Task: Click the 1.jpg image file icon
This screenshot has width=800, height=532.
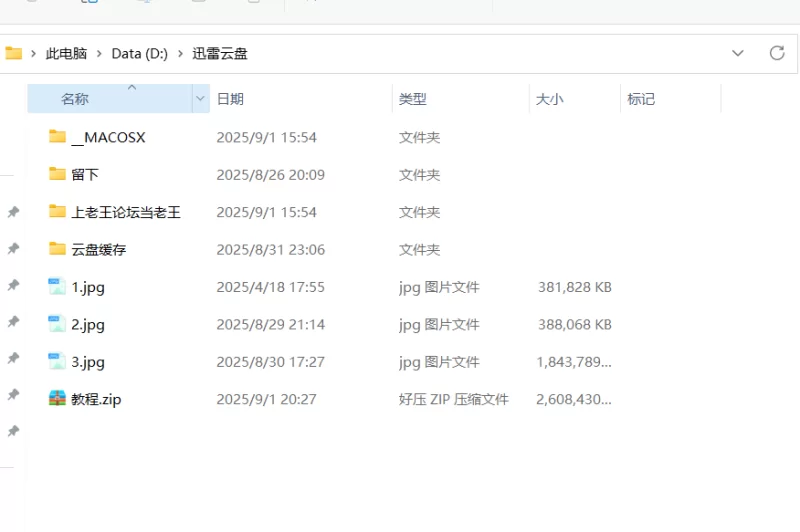Action: click(57, 286)
